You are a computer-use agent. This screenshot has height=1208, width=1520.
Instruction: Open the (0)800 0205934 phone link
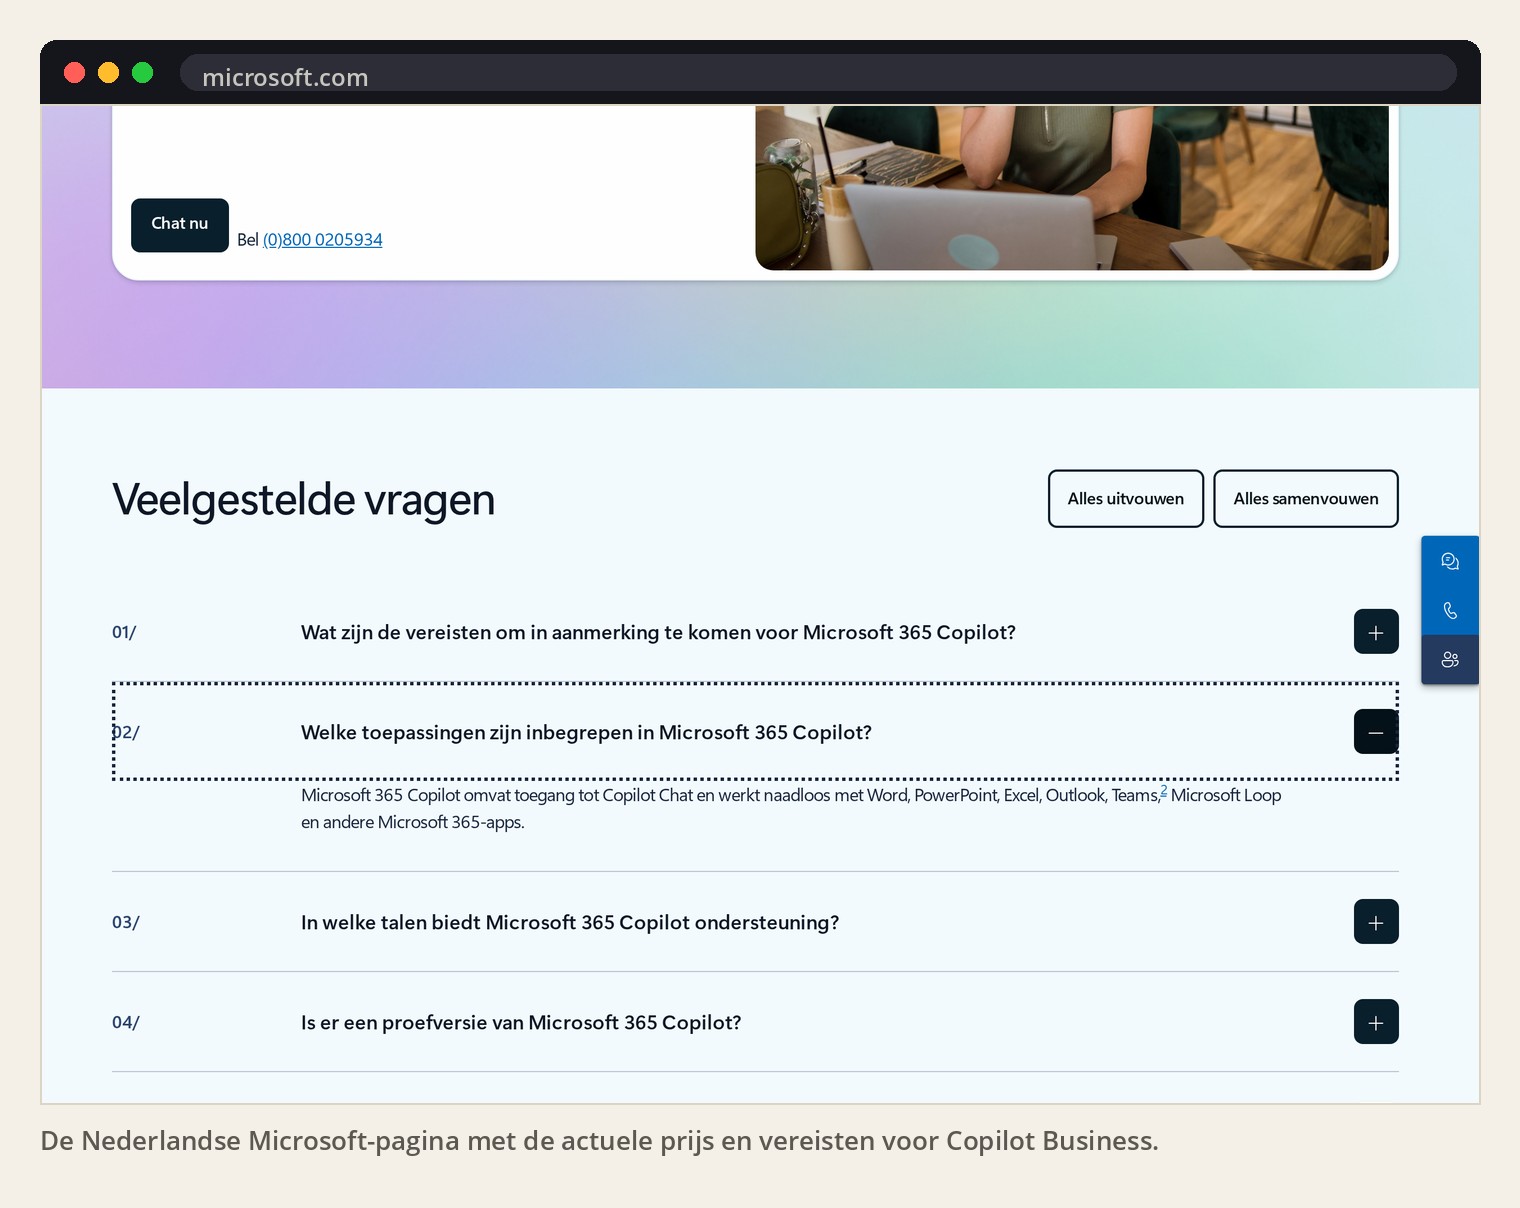(322, 240)
